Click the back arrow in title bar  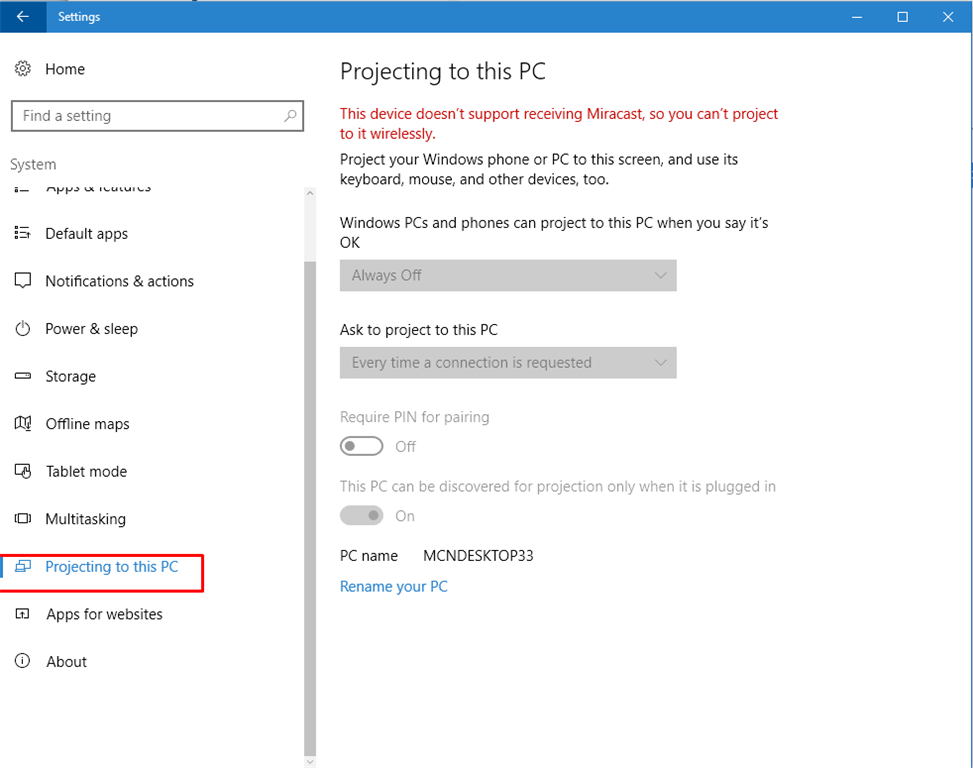click(x=22, y=17)
